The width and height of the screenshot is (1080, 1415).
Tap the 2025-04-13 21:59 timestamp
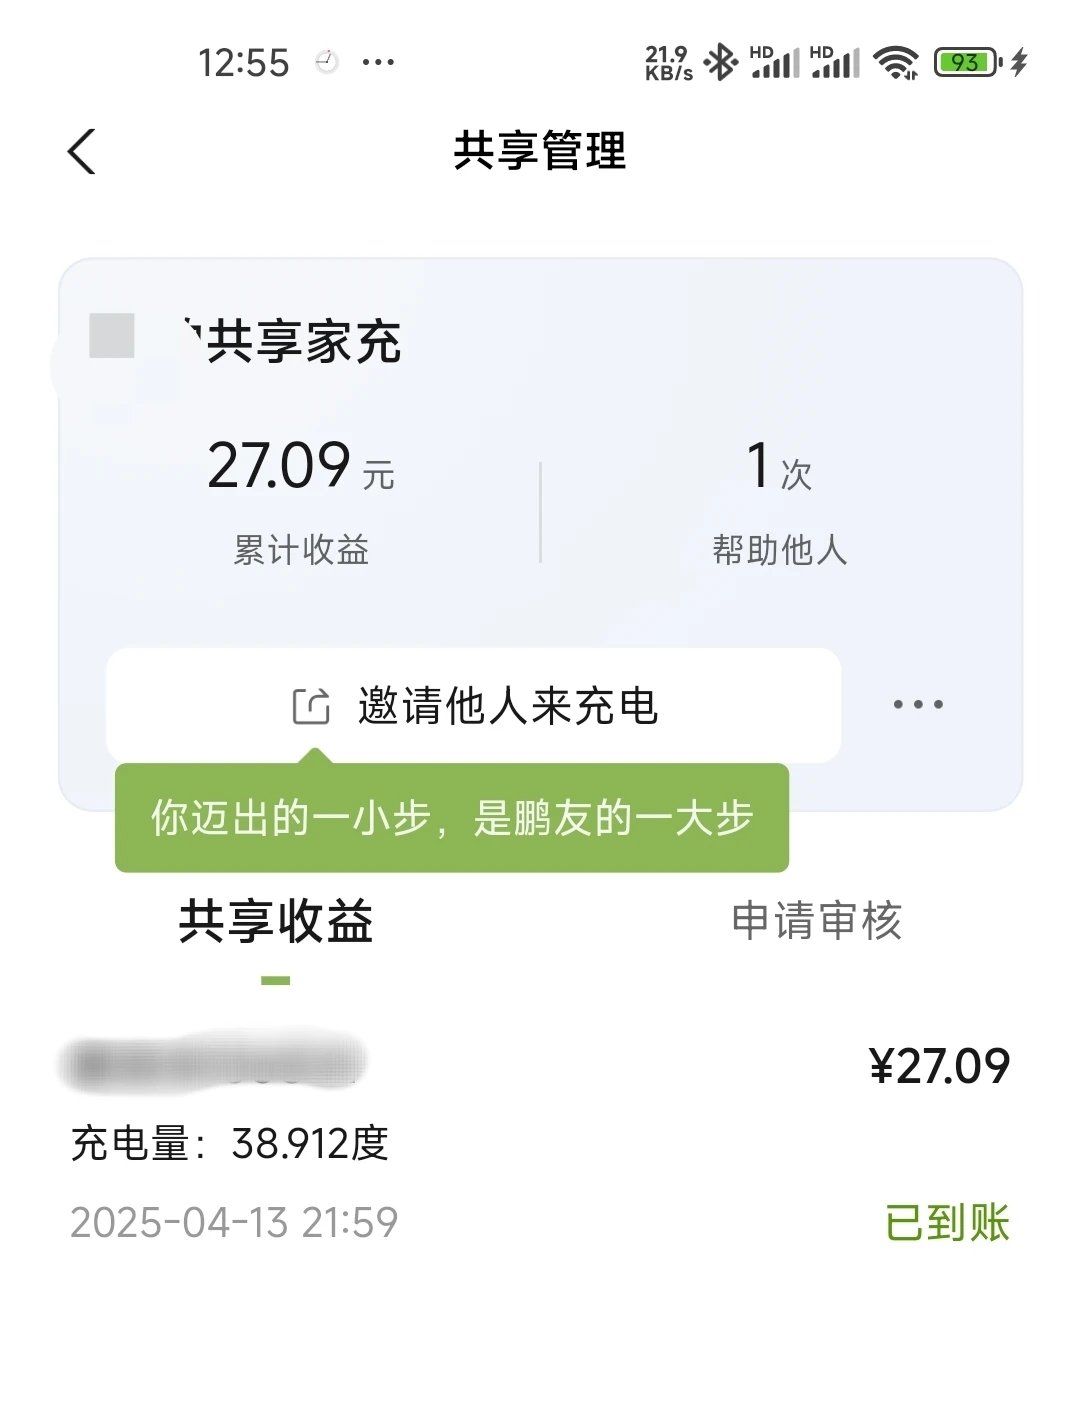234,1222
